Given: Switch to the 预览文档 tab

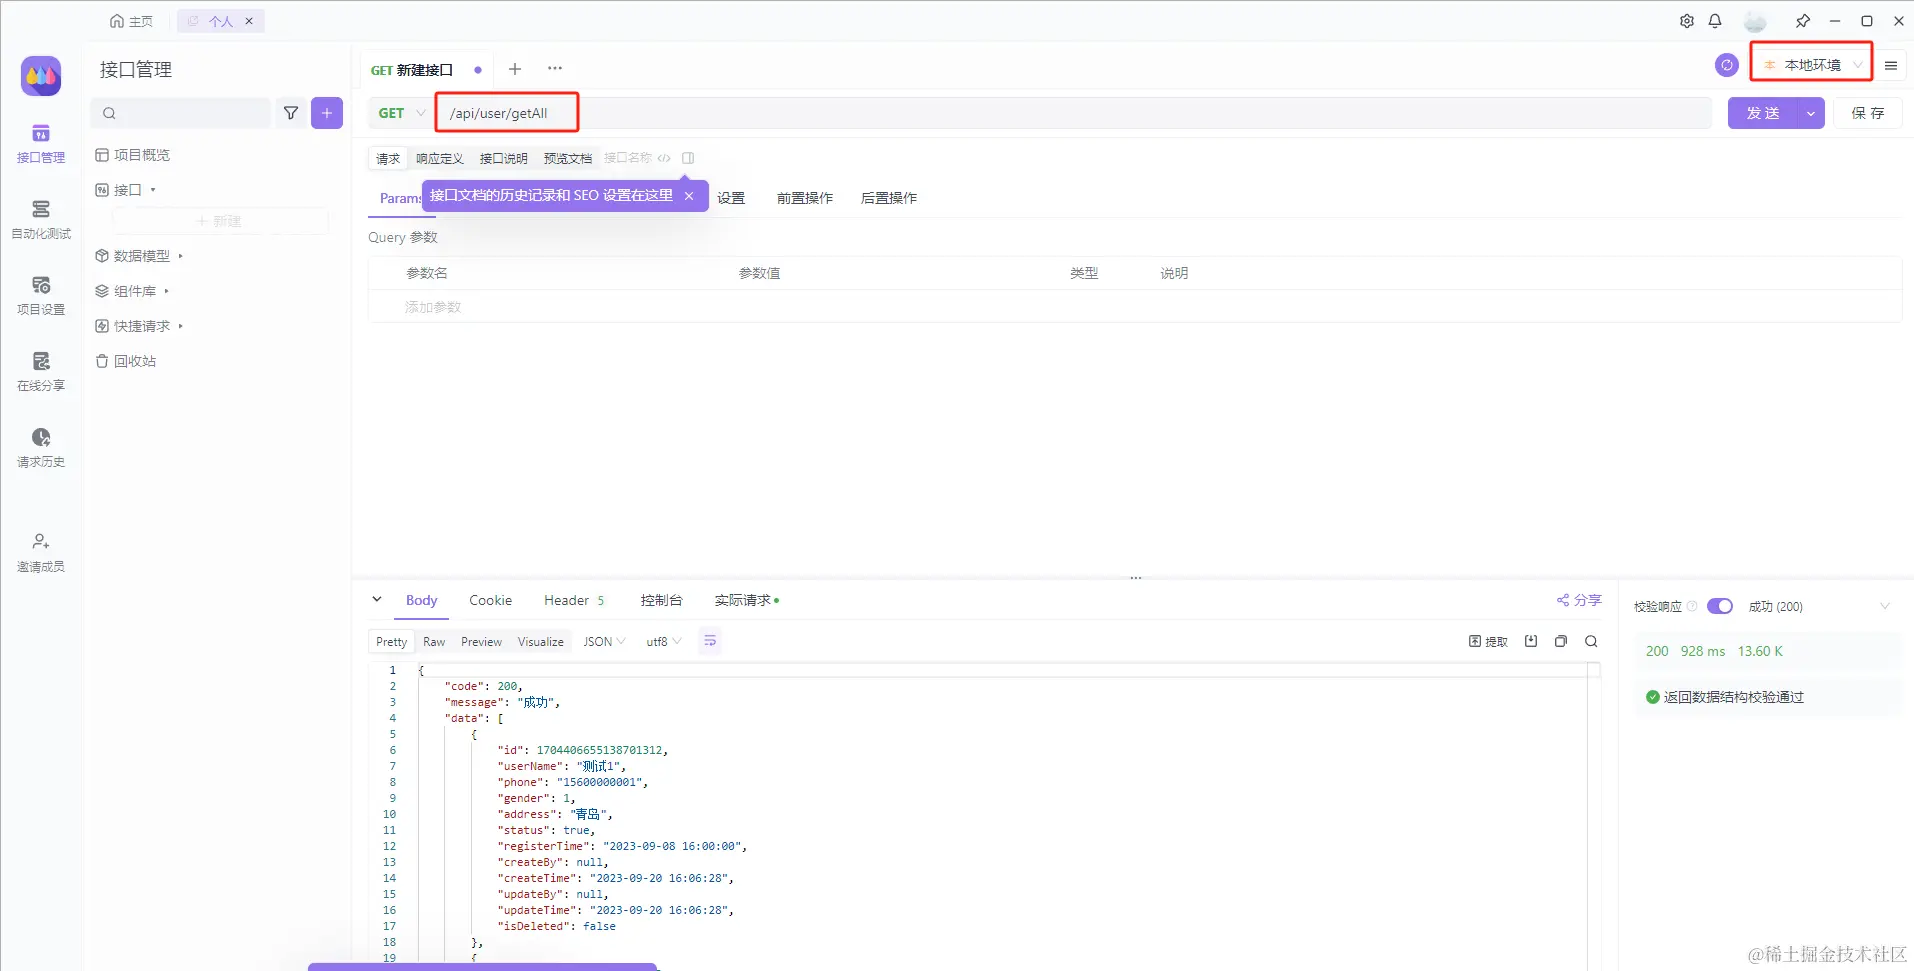Looking at the screenshot, I should tap(568, 158).
